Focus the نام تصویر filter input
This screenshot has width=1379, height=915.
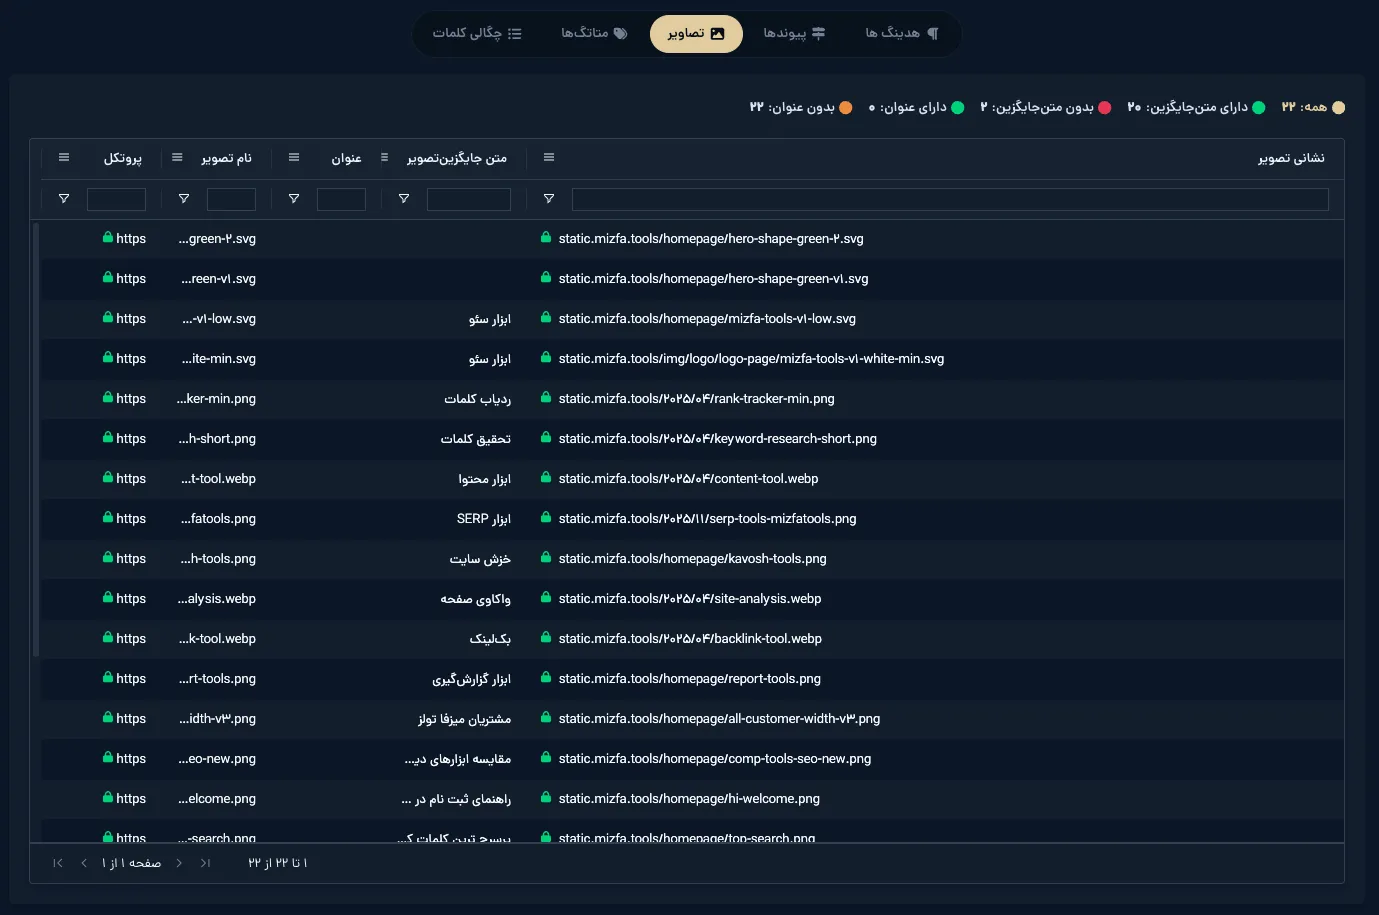pos(231,199)
